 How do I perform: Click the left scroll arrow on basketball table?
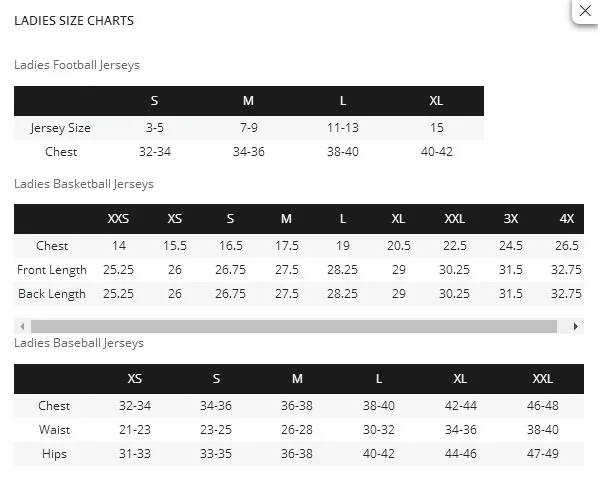point(23,327)
